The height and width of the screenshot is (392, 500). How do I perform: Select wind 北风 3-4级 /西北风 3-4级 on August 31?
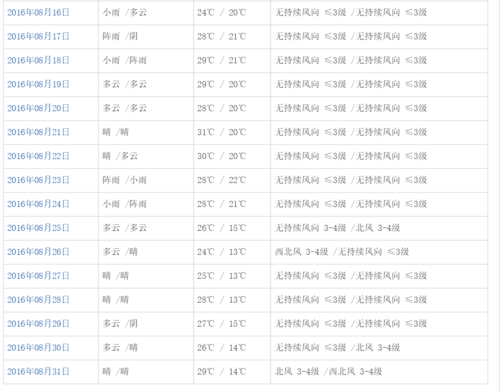tap(328, 372)
